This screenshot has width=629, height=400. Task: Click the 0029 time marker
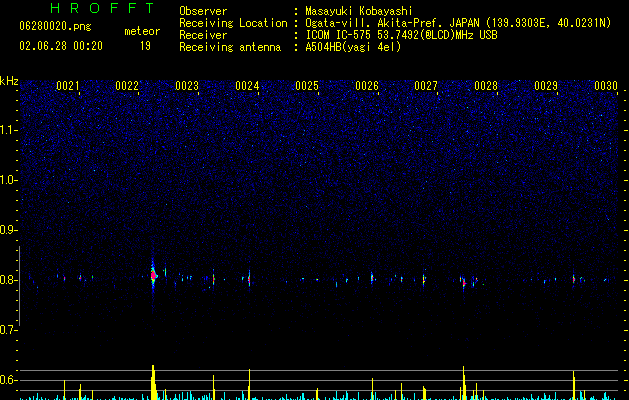click(546, 86)
